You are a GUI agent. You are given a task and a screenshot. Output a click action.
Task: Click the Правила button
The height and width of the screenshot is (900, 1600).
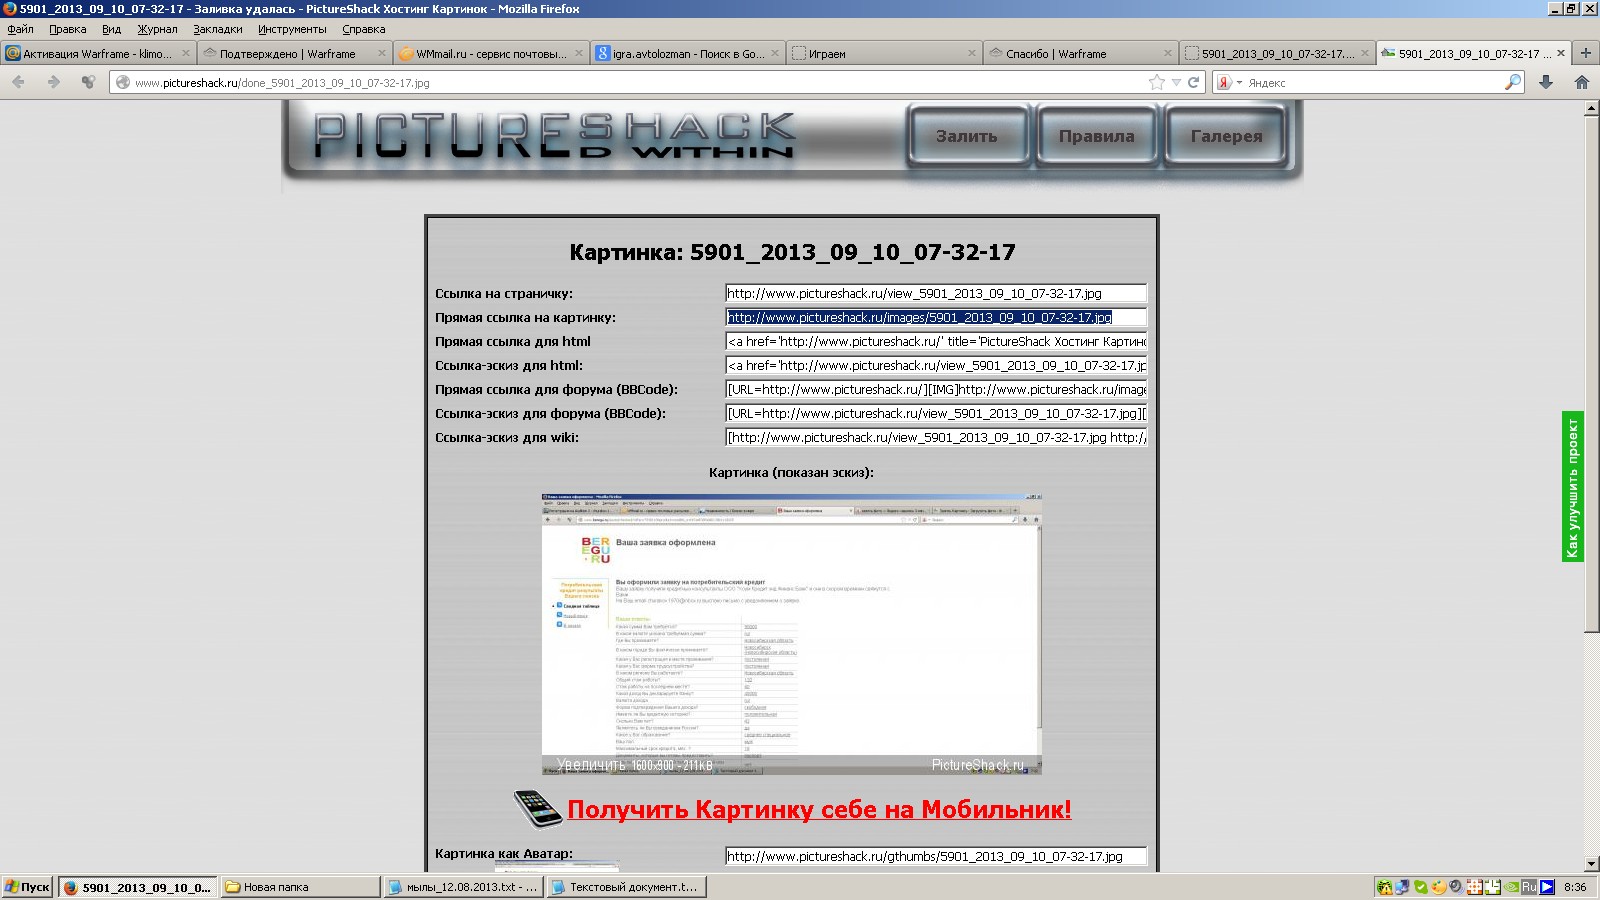(1097, 136)
